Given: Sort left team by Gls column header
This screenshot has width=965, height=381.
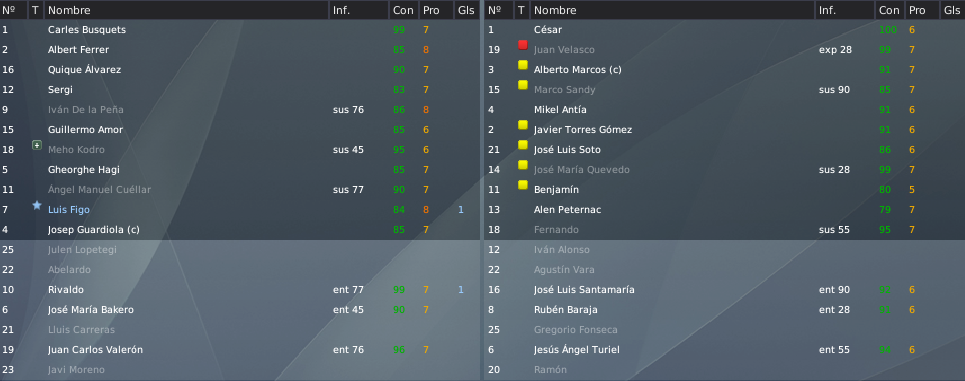Looking at the screenshot, I should [466, 10].
